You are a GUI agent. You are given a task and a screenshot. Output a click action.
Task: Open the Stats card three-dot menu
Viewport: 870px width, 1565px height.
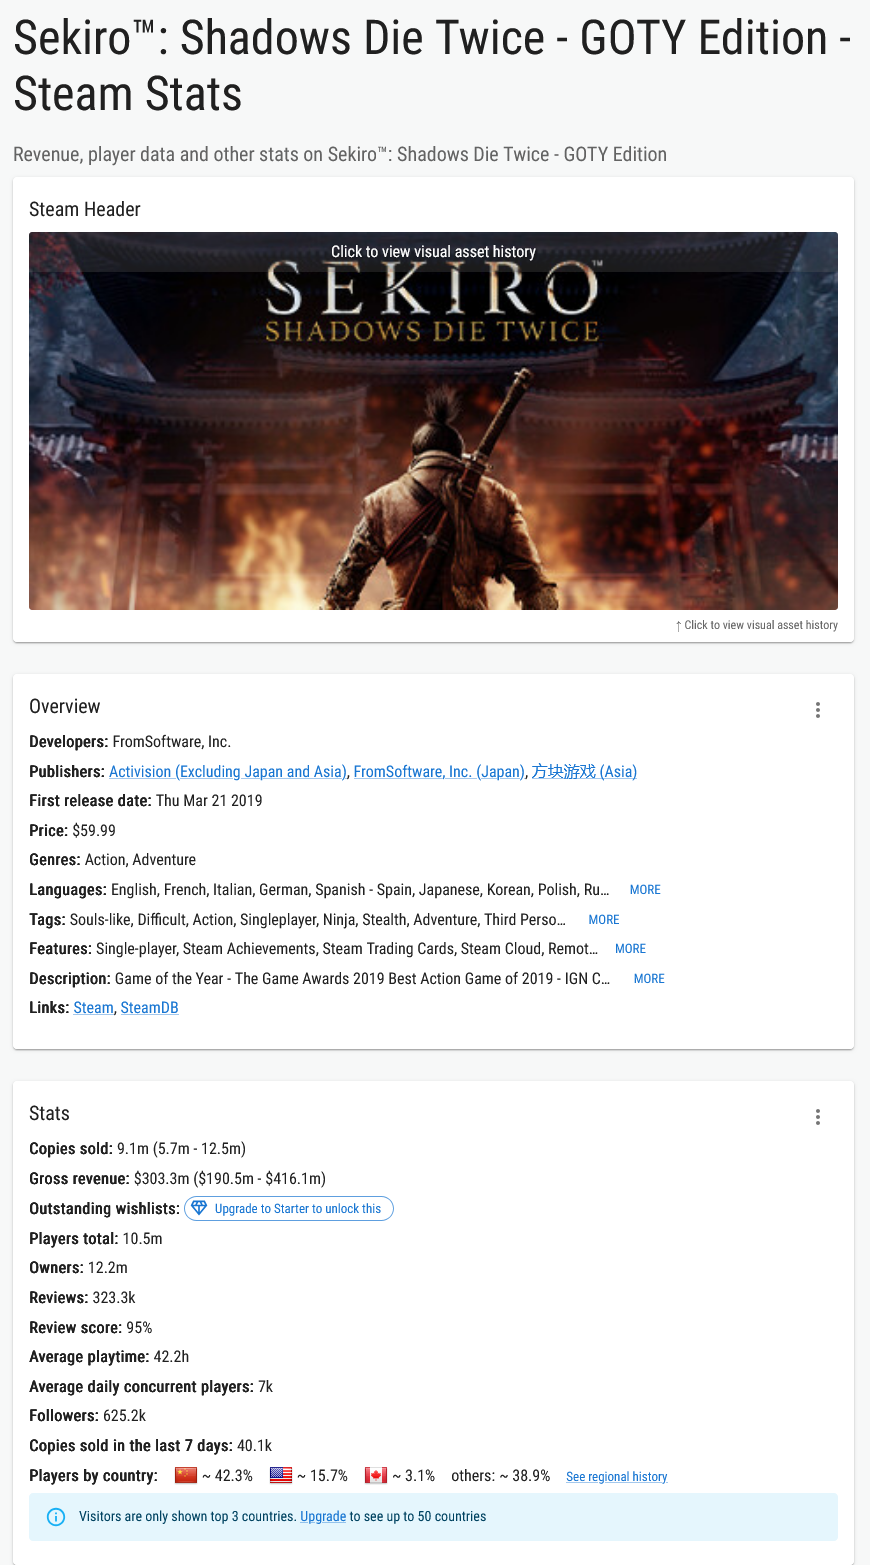click(x=818, y=1117)
